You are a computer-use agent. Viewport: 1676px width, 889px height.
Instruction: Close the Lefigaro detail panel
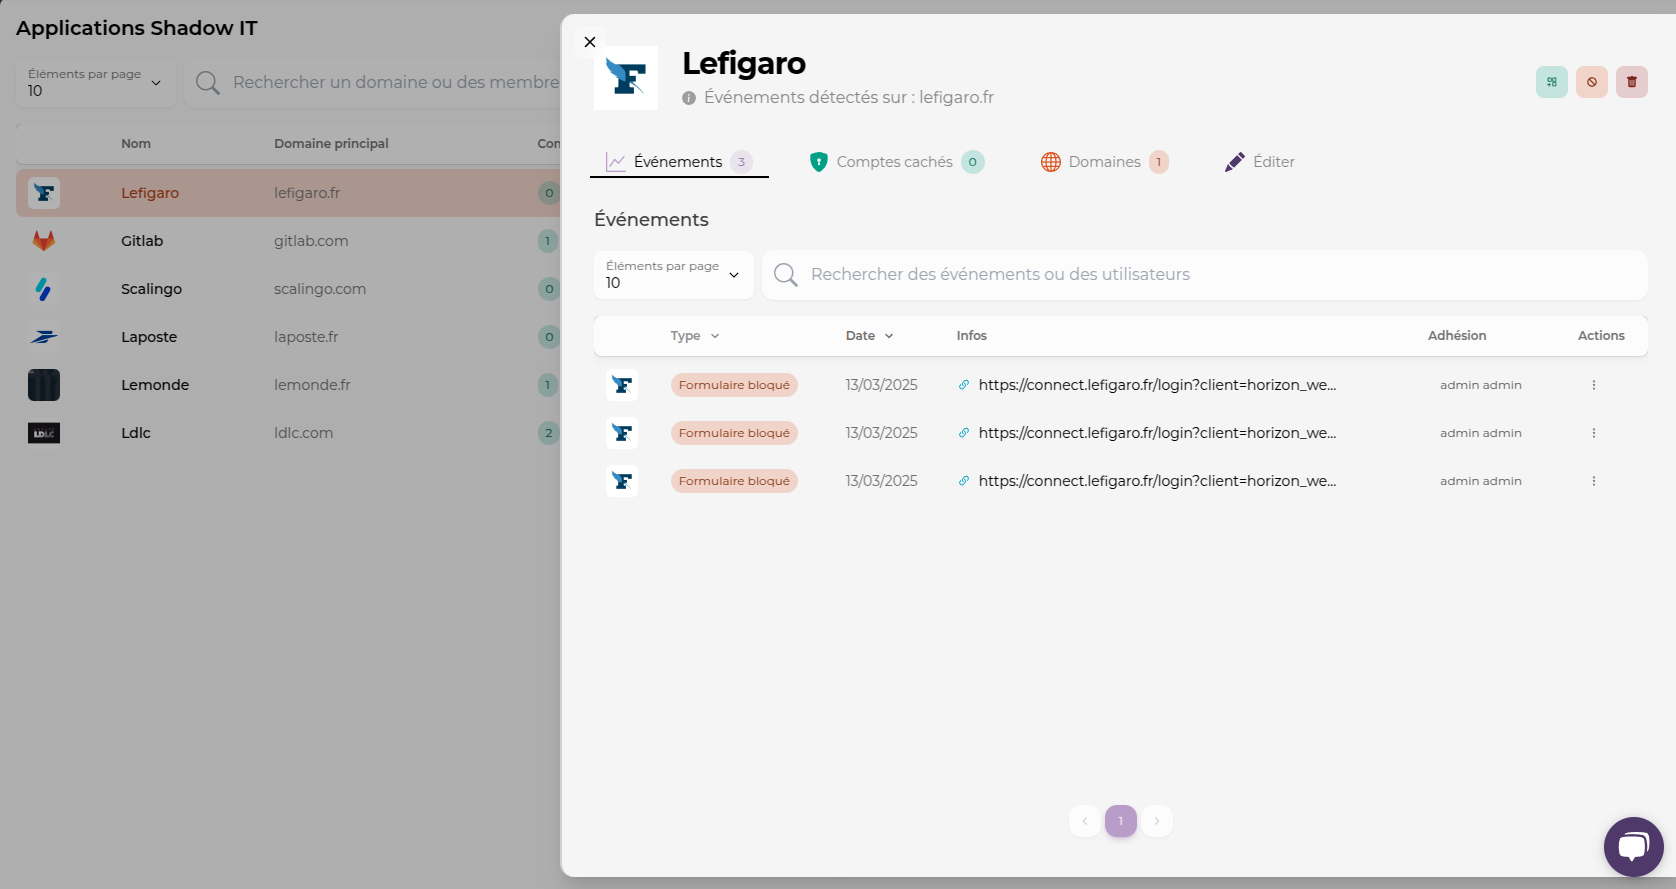click(x=590, y=42)
